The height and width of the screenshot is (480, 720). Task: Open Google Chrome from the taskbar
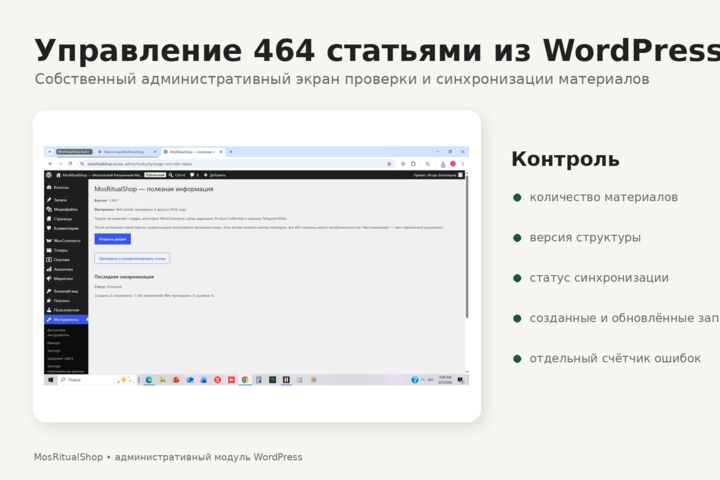tap(245, 380)
